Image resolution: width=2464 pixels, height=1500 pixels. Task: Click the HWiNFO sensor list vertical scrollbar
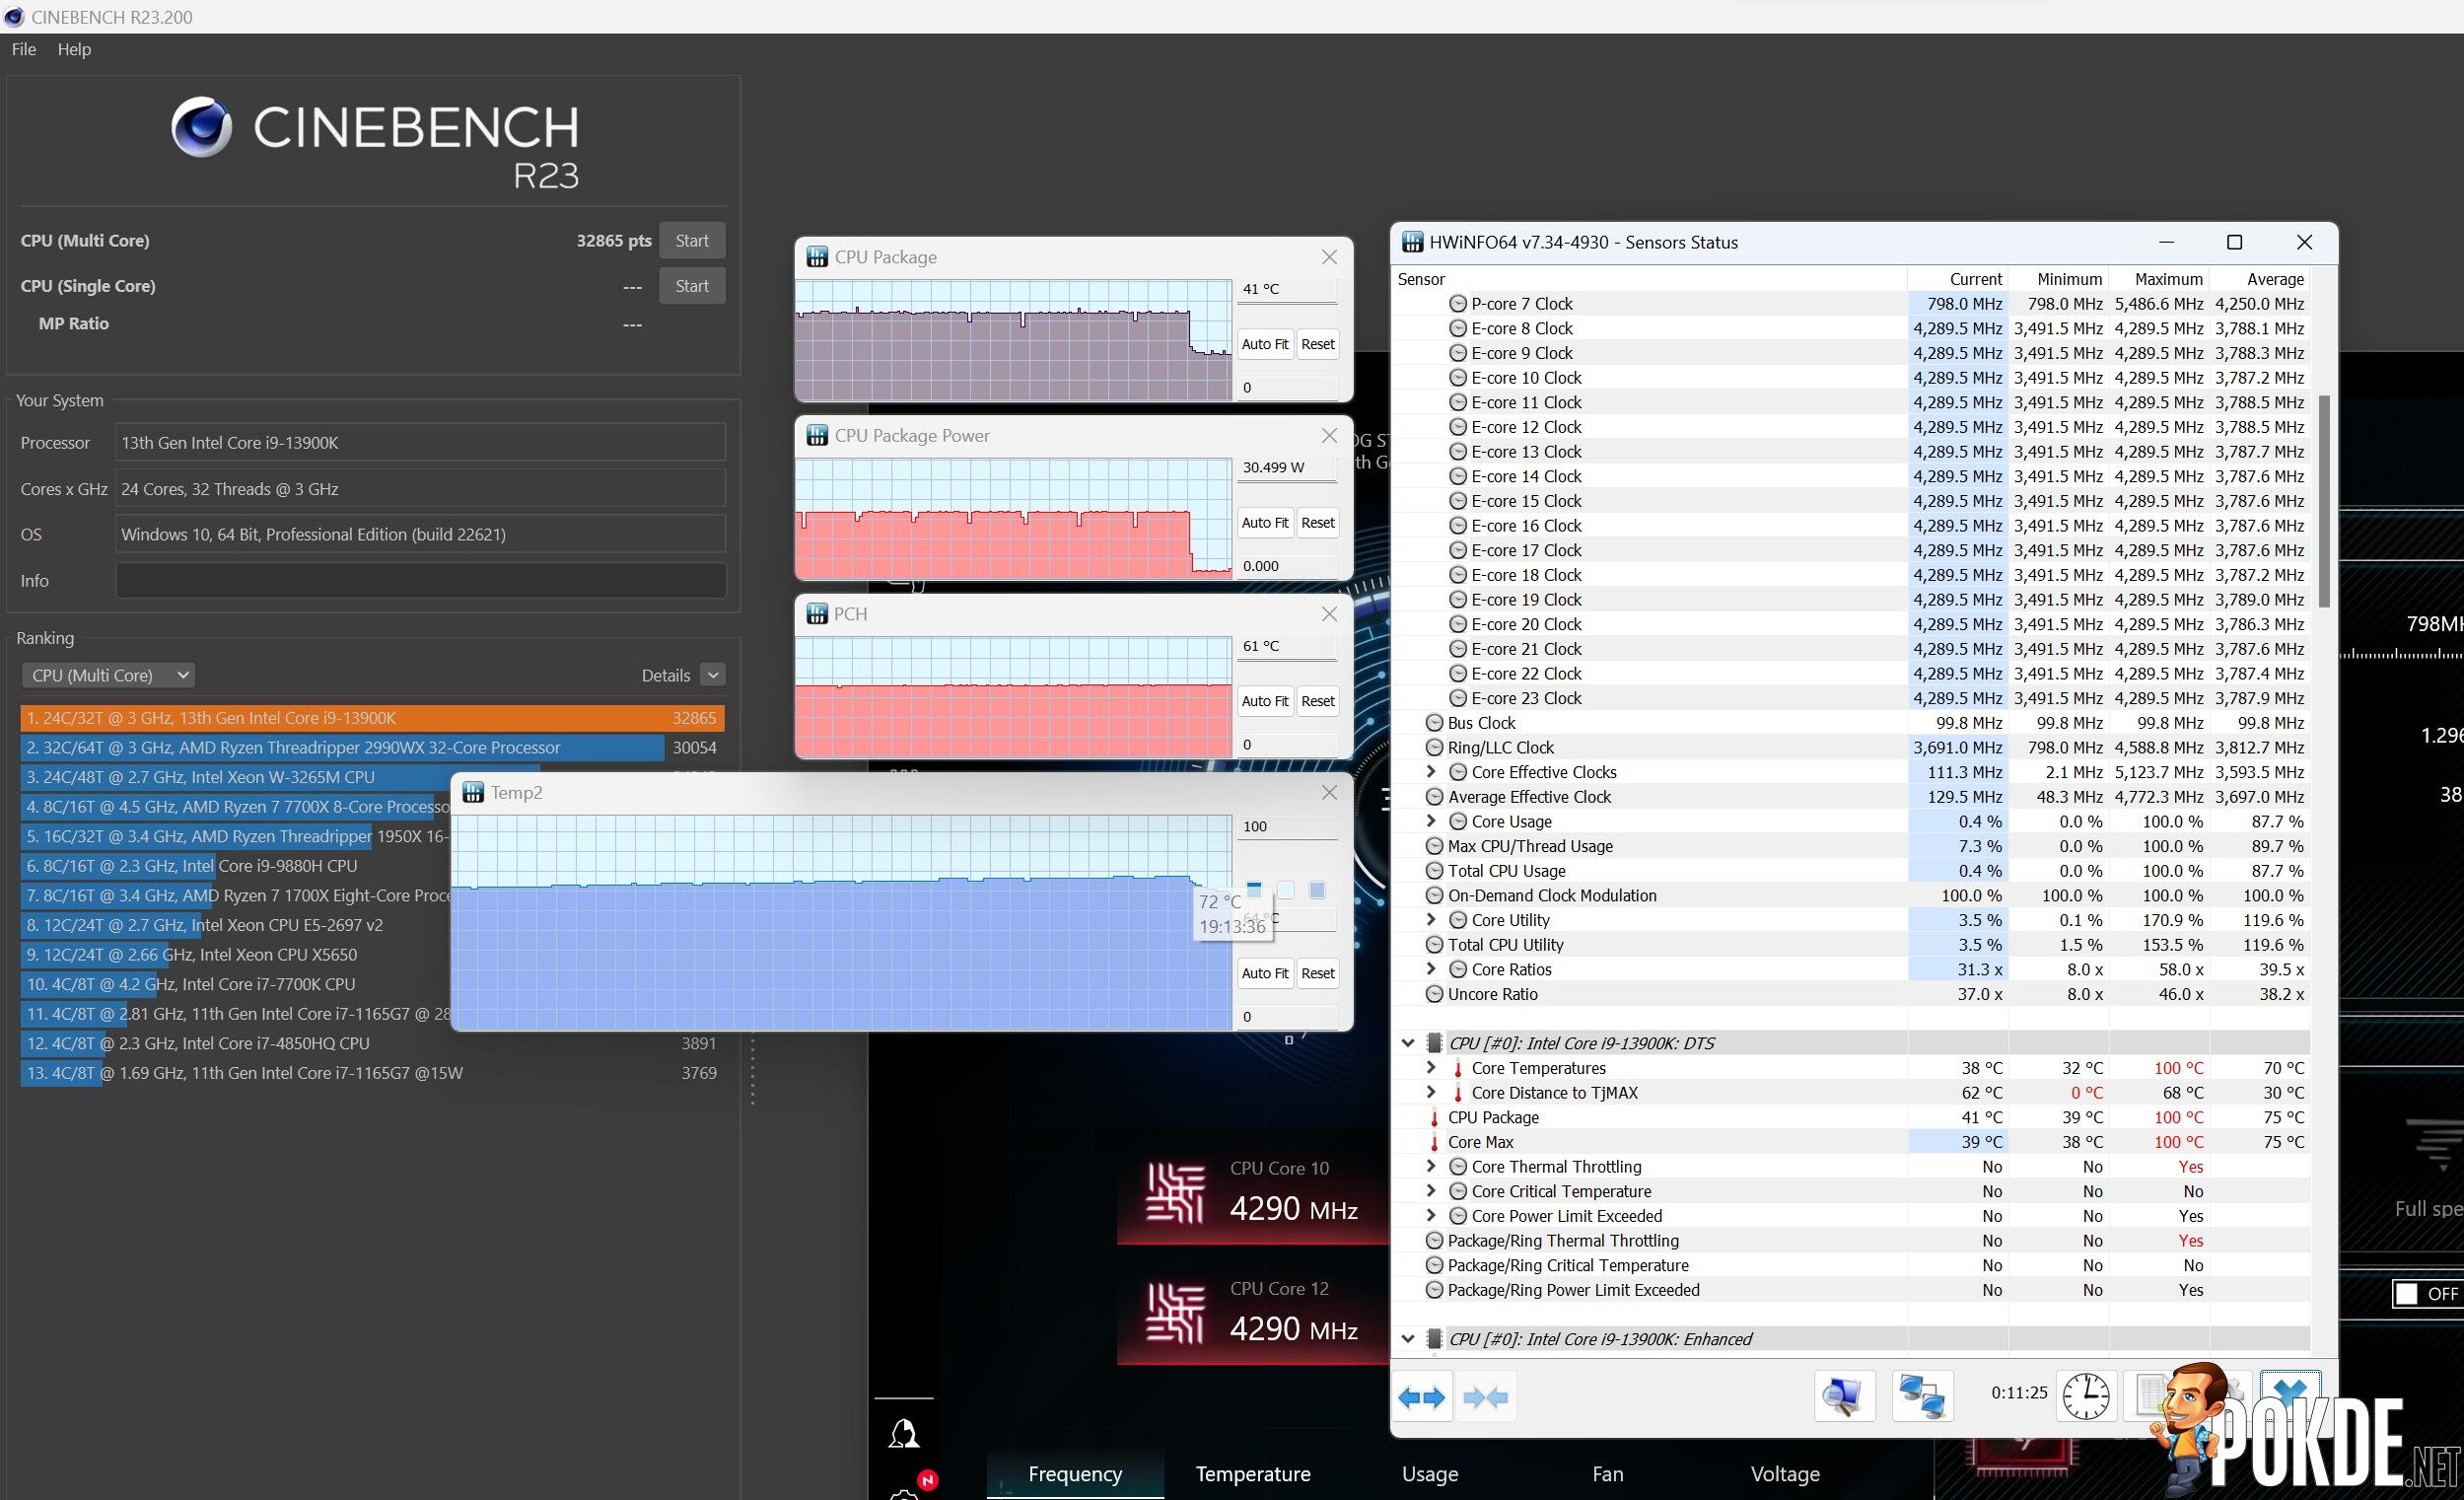(2325, 500)
